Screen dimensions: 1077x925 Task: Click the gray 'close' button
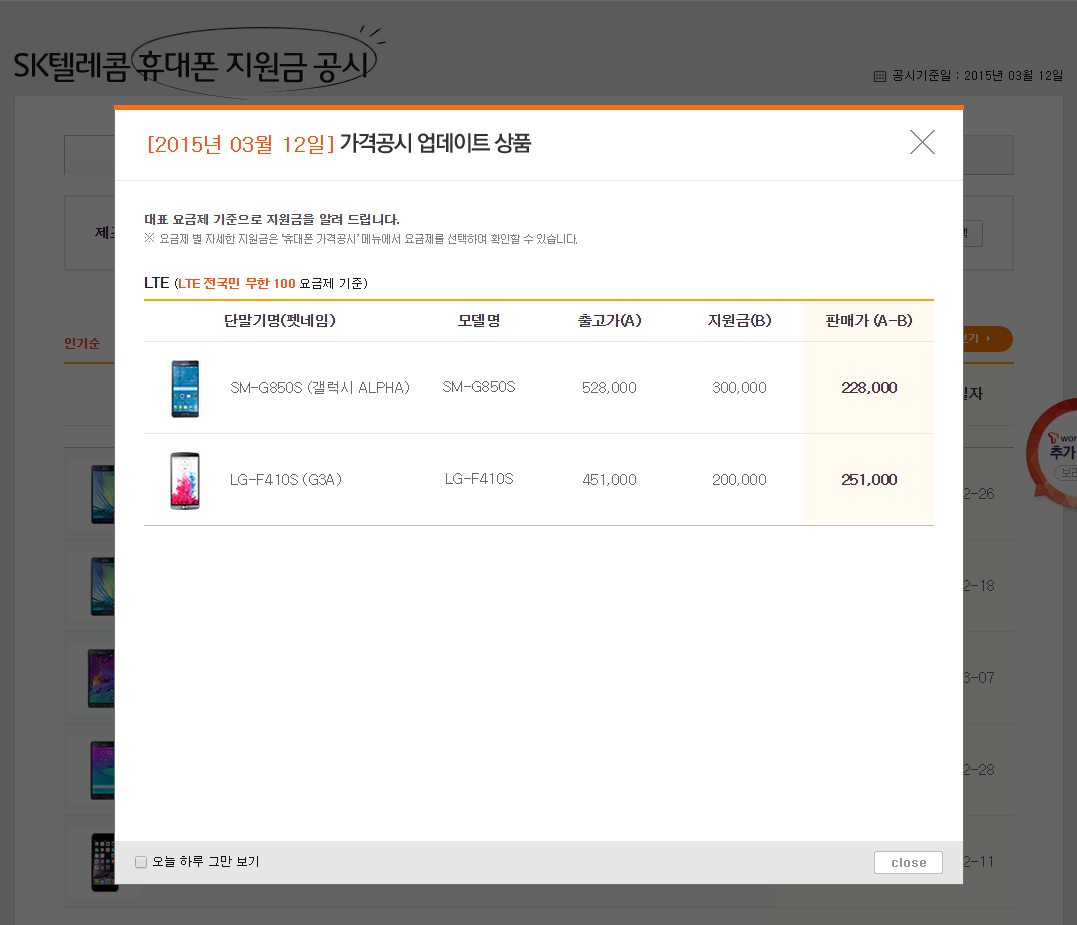[x=908, y=862]
